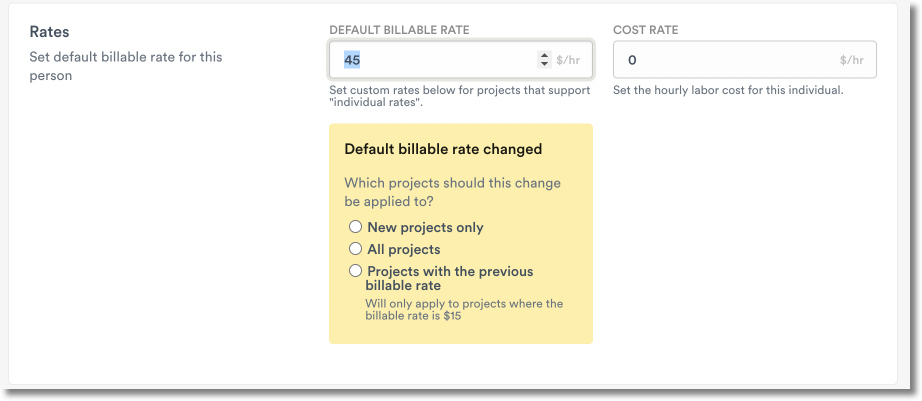Click the Rates section heading
The width and height of the screenshot is (922, 401).
click(49, 33)
